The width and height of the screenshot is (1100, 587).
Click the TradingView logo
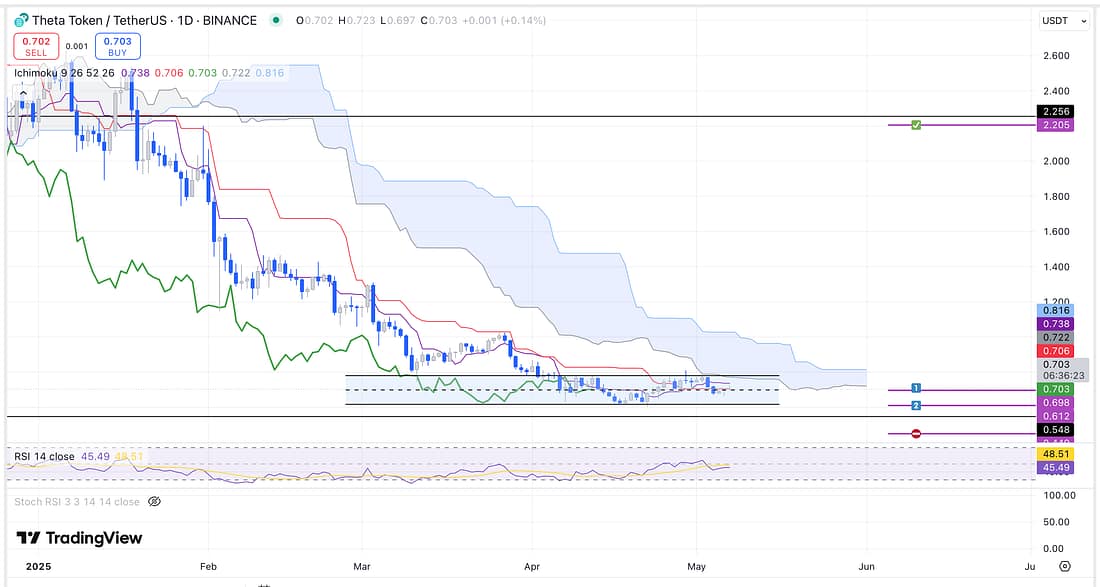[79, 538]
